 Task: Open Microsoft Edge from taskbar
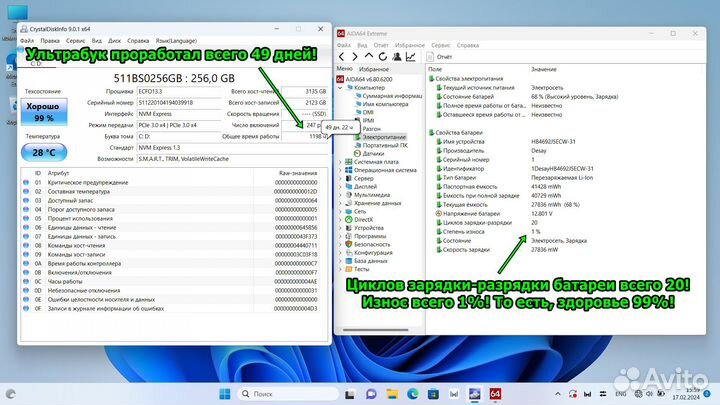(x=412, y=394)
